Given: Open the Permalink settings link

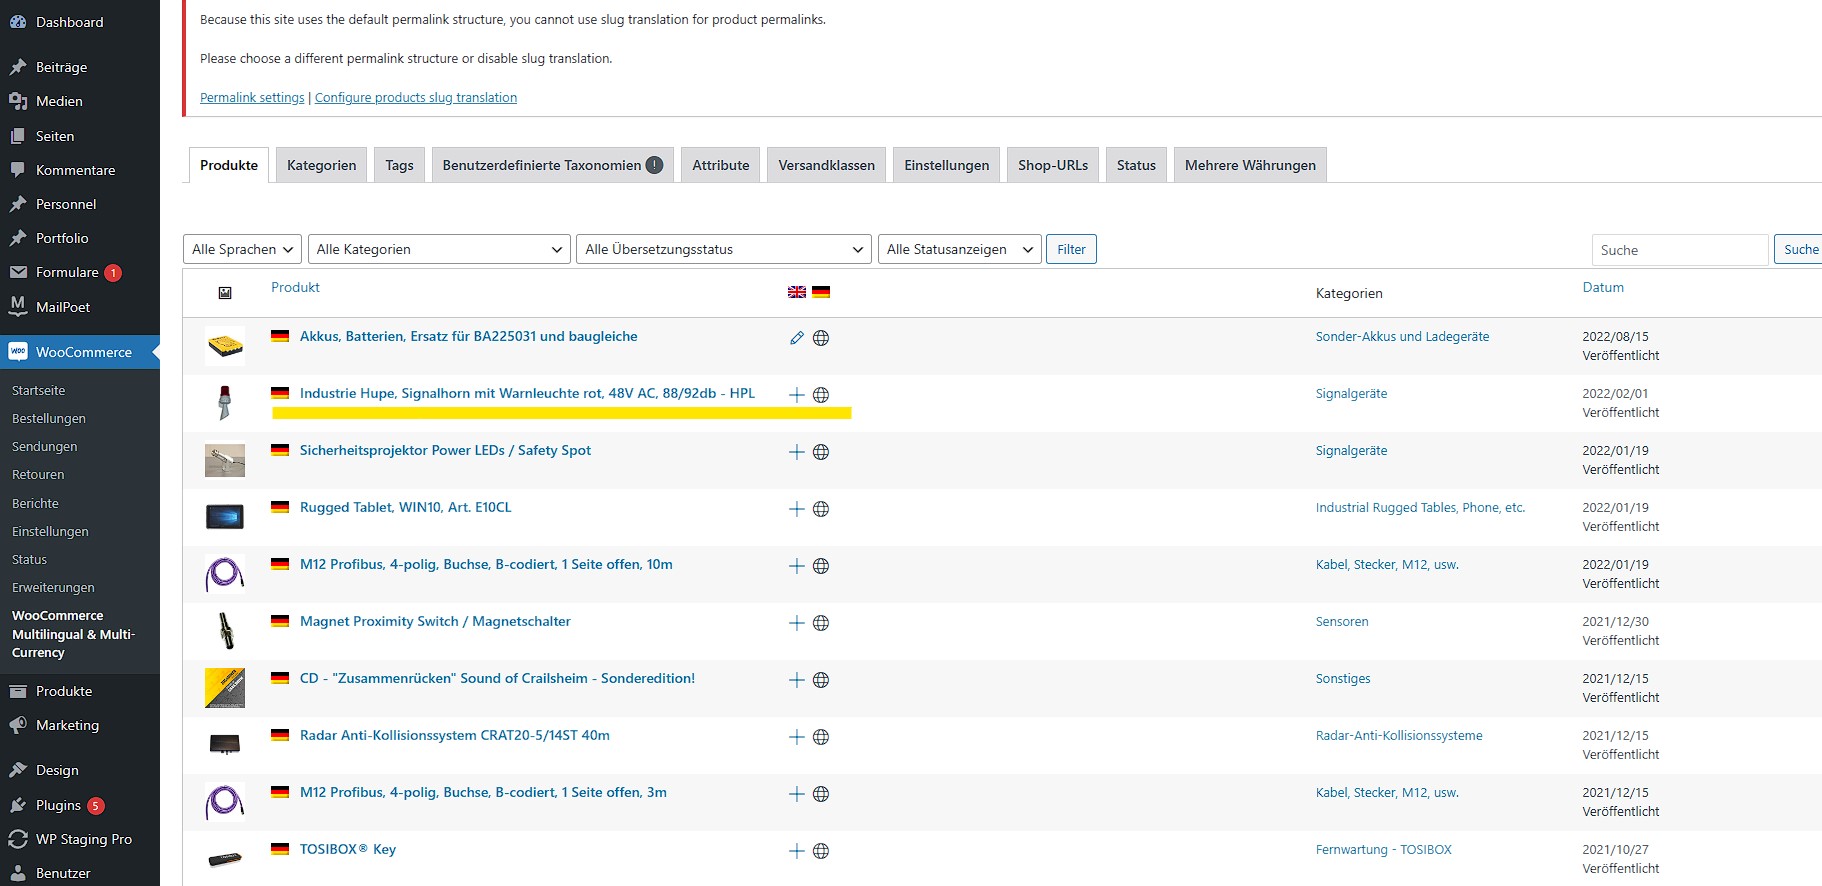Looking at the screenshot, I should [x=252, y=97].
